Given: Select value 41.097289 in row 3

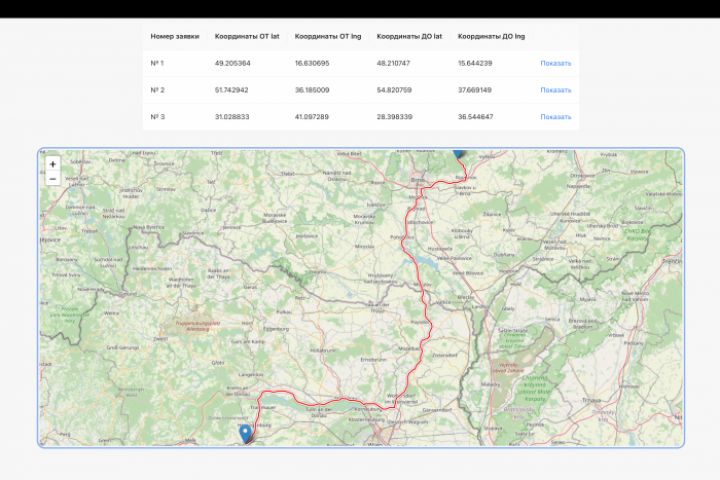Looking at the screenshot, I should pyautogui.click(x=311, y=117).
